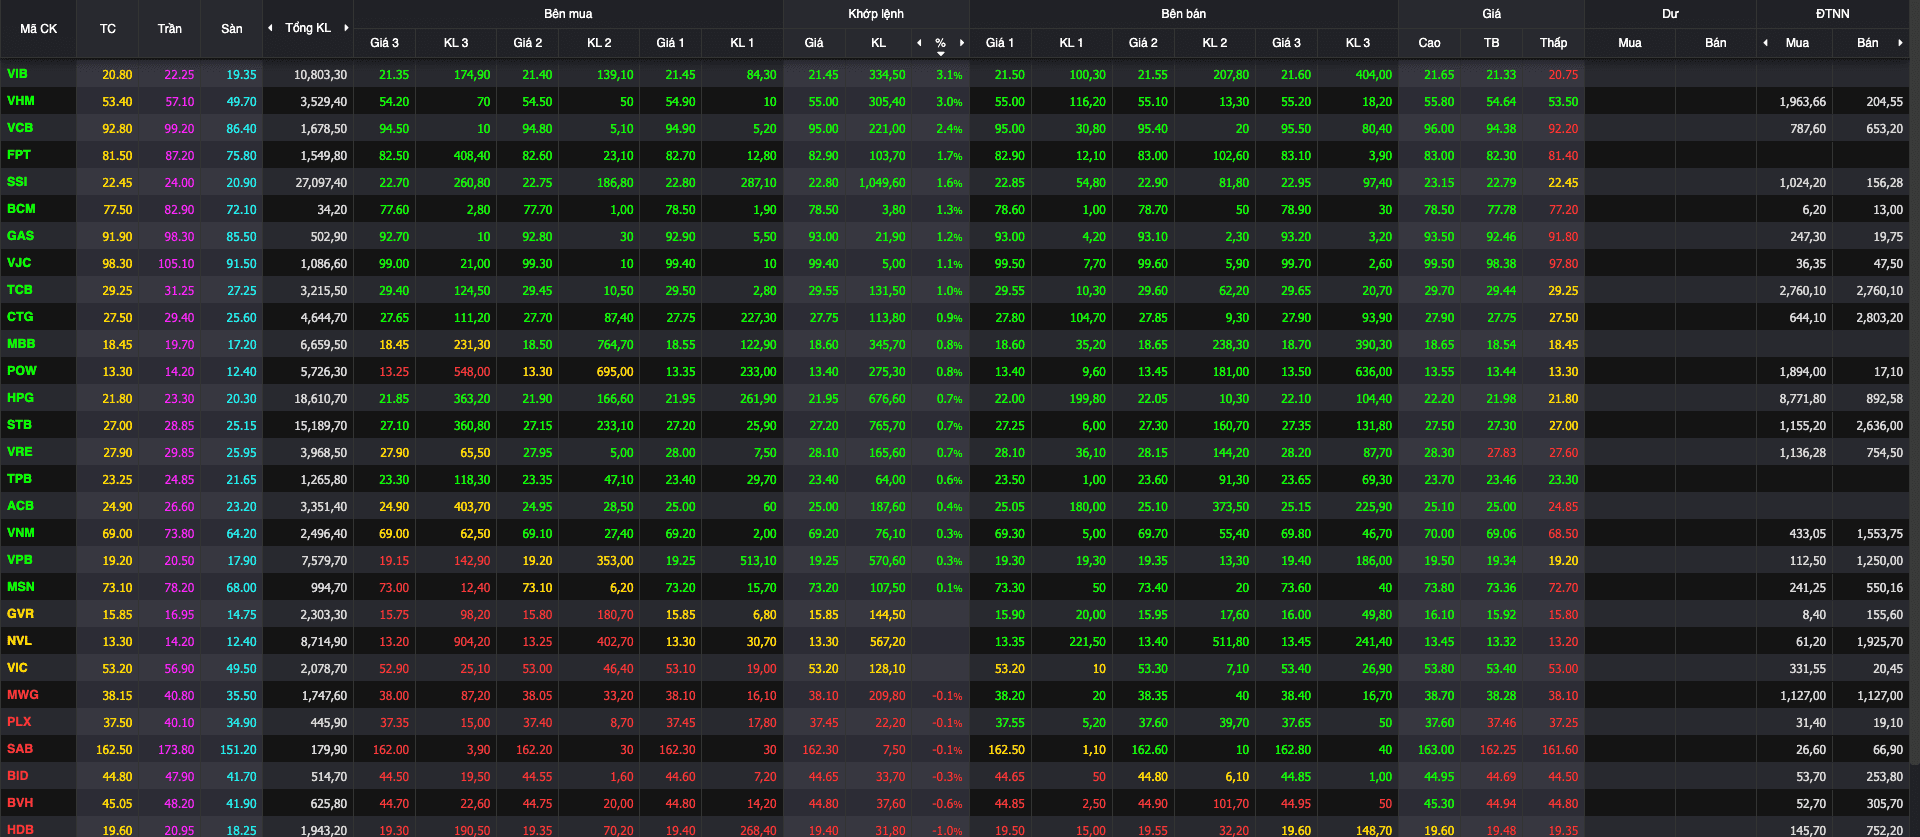Open the STB stock symbol

click(x=19, y=425)
